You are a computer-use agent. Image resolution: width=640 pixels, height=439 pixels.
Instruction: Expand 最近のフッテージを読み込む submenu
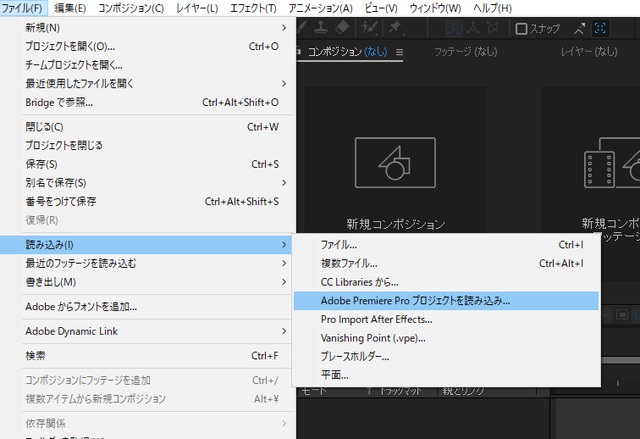tap(148, 264)
